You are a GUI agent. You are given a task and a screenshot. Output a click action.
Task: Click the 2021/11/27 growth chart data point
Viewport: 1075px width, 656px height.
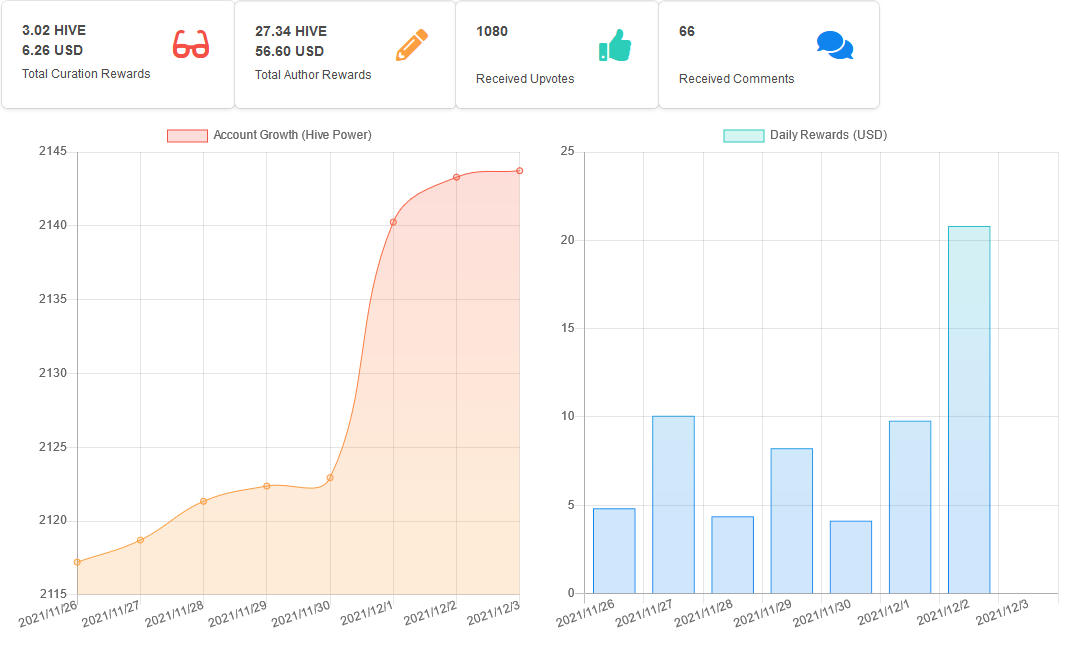coord(141,540)
